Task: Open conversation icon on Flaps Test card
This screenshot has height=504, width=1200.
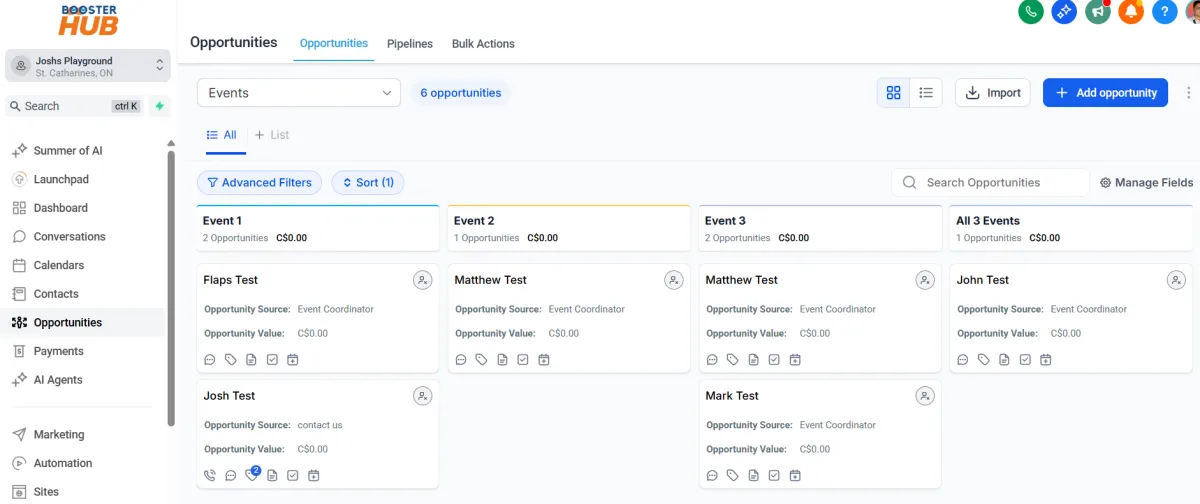Action: 210,360
